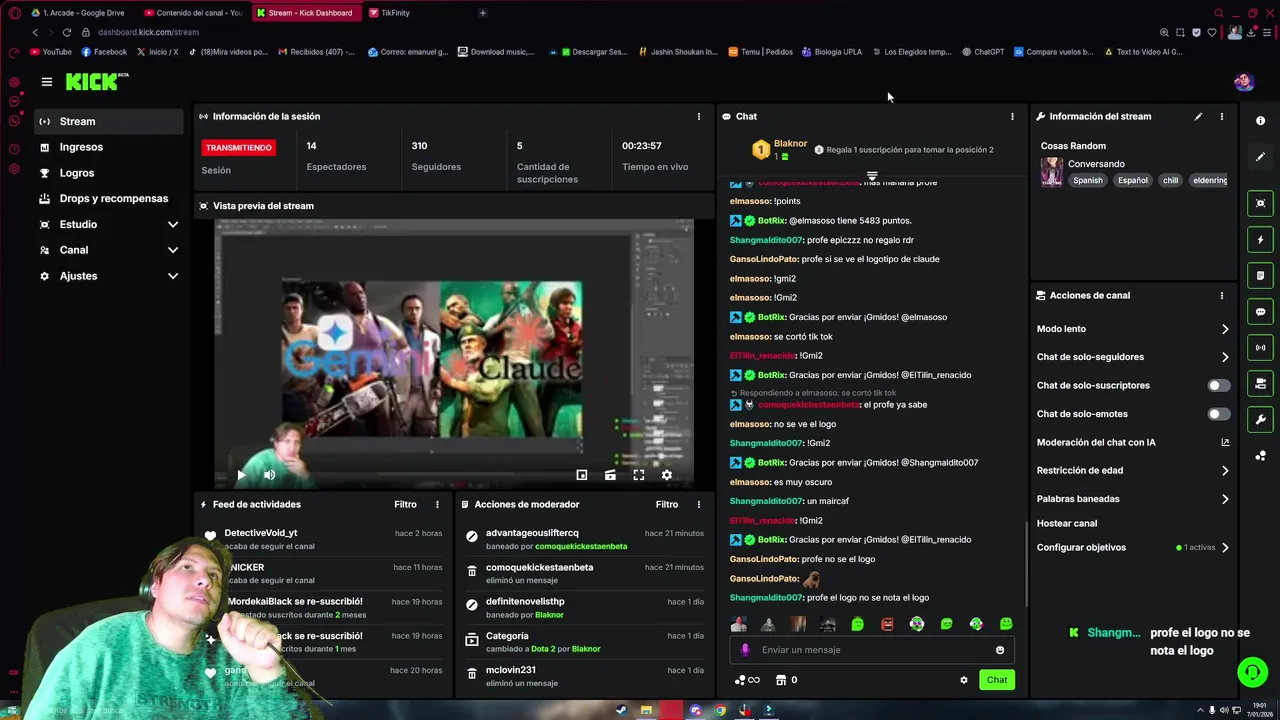Click Hostear canal

point(1067,523)
